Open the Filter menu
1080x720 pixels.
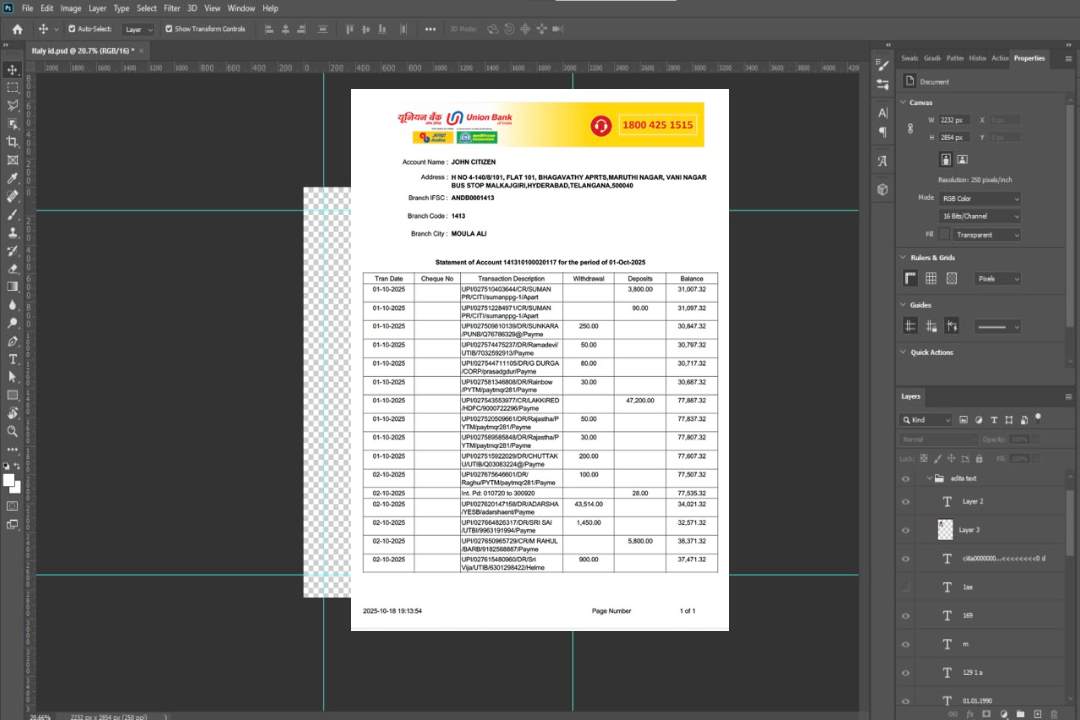[x=172, y=8]
